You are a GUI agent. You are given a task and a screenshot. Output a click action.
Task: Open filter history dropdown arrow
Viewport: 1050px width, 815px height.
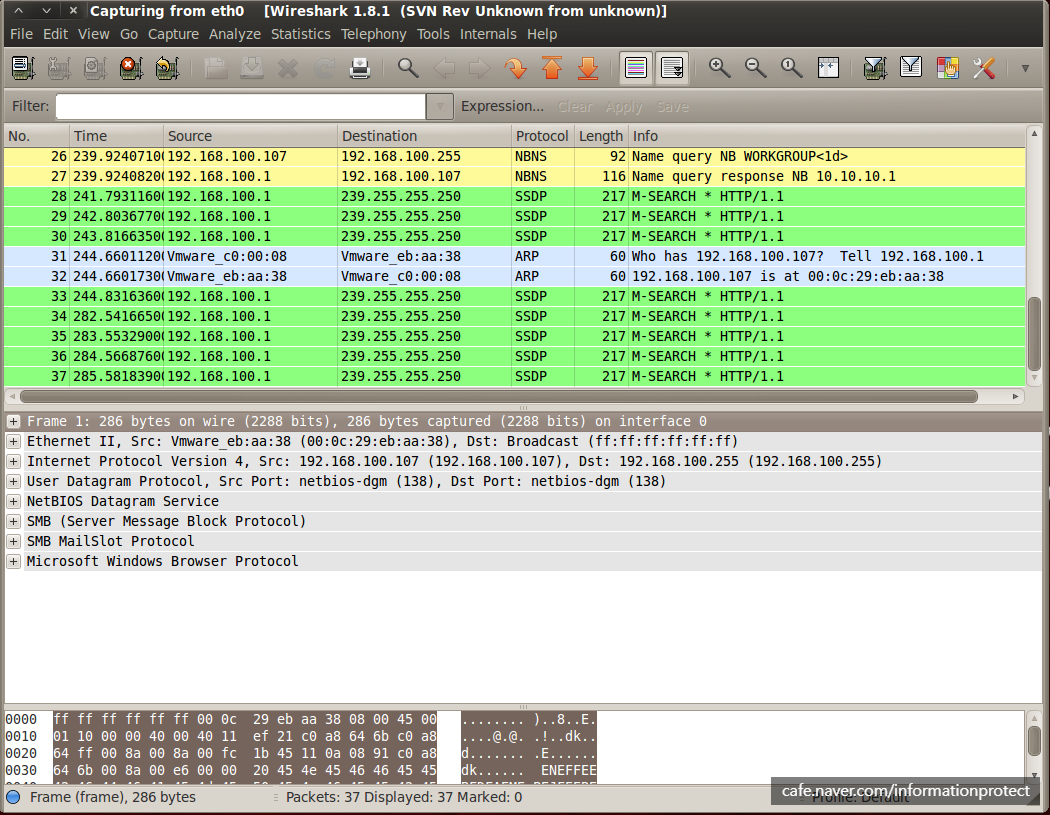point(440,106)
